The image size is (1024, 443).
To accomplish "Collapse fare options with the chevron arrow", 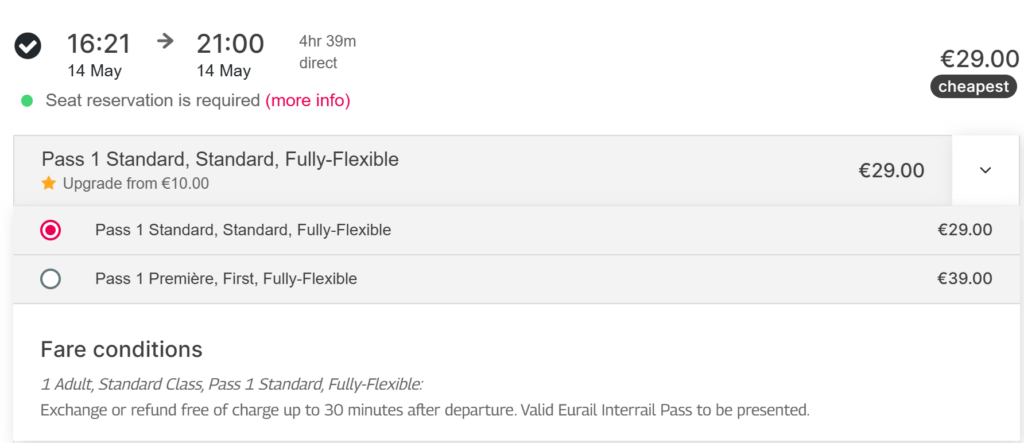I will click(985, 171).
